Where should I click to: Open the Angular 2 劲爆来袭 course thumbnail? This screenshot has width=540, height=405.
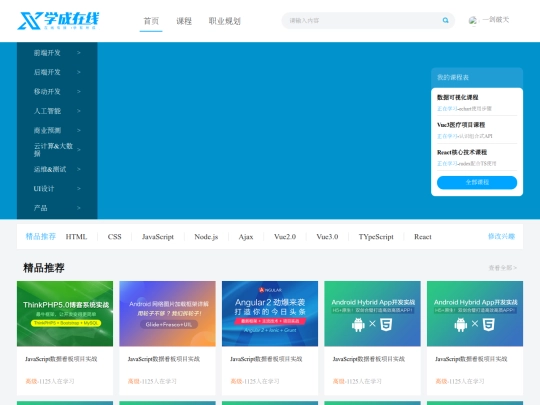[270, 313]
